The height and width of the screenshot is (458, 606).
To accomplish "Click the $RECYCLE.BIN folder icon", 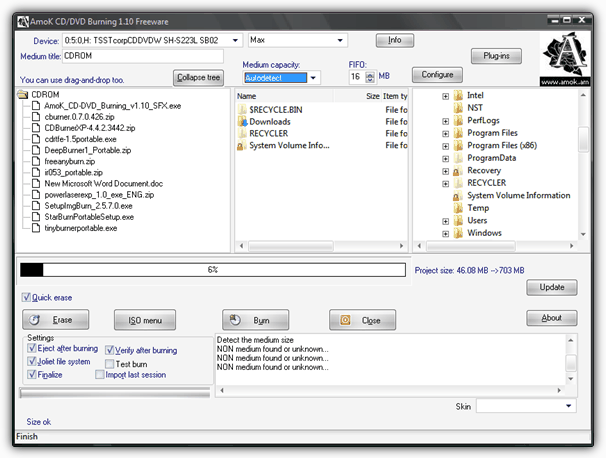I will pos(242,109).
